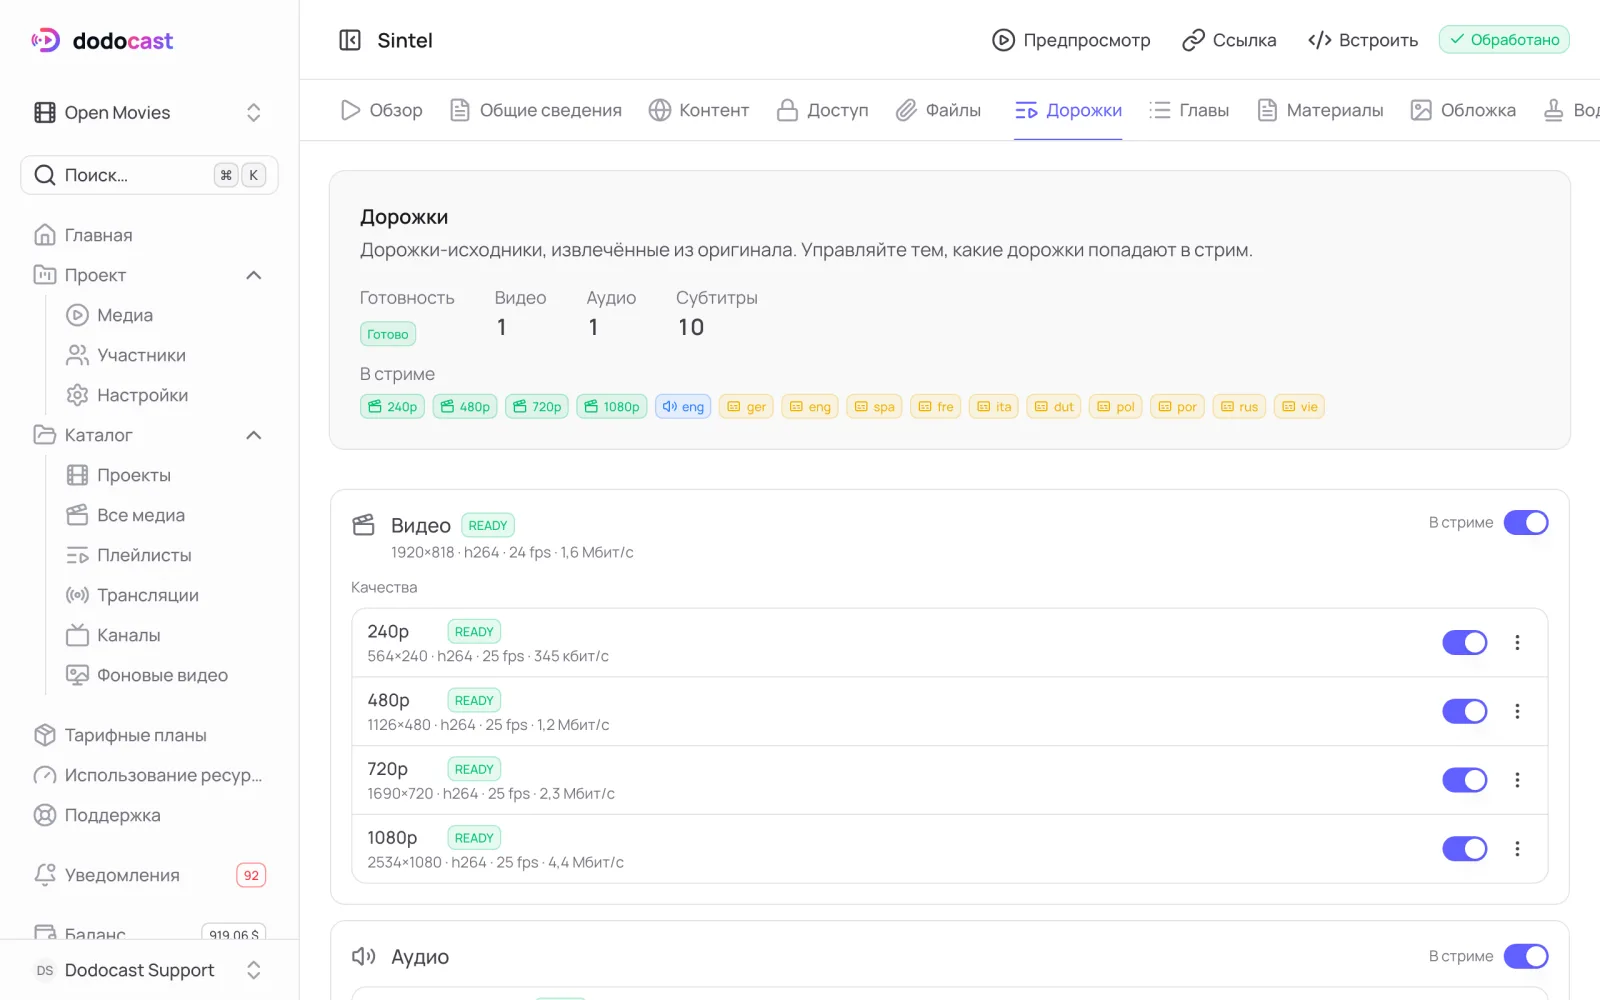Open the Dodocast Support account switcher

point(149,970)
